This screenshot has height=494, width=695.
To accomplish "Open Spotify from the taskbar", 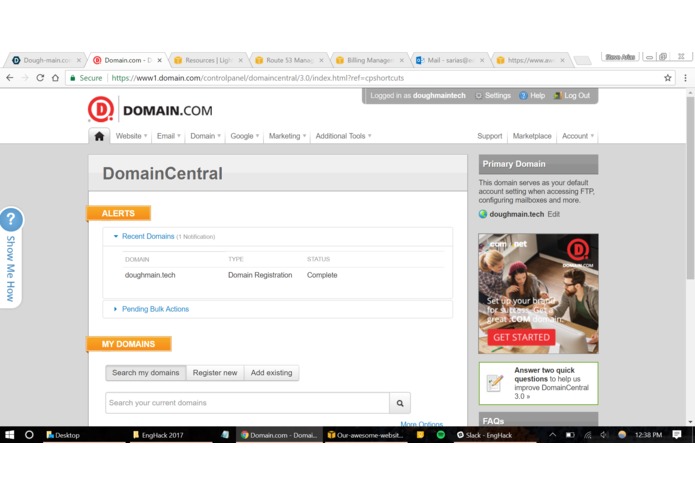I will [x=441, y=435].
